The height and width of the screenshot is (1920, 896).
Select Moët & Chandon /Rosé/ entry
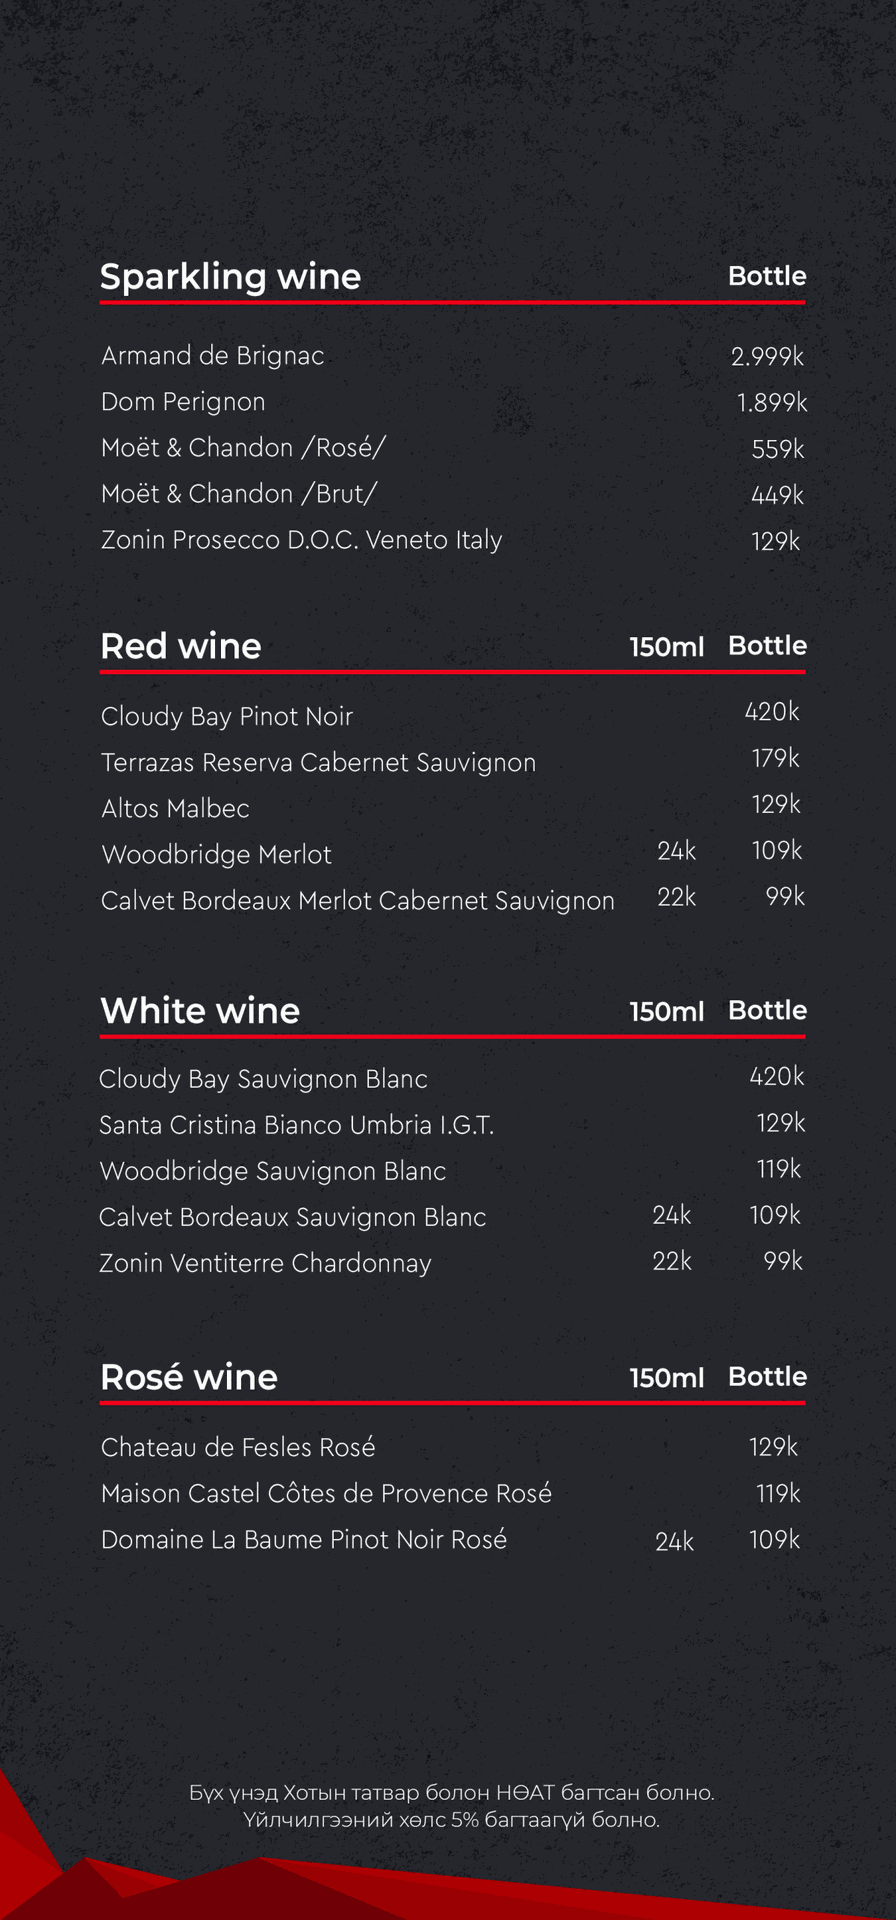tap(243, 448)
